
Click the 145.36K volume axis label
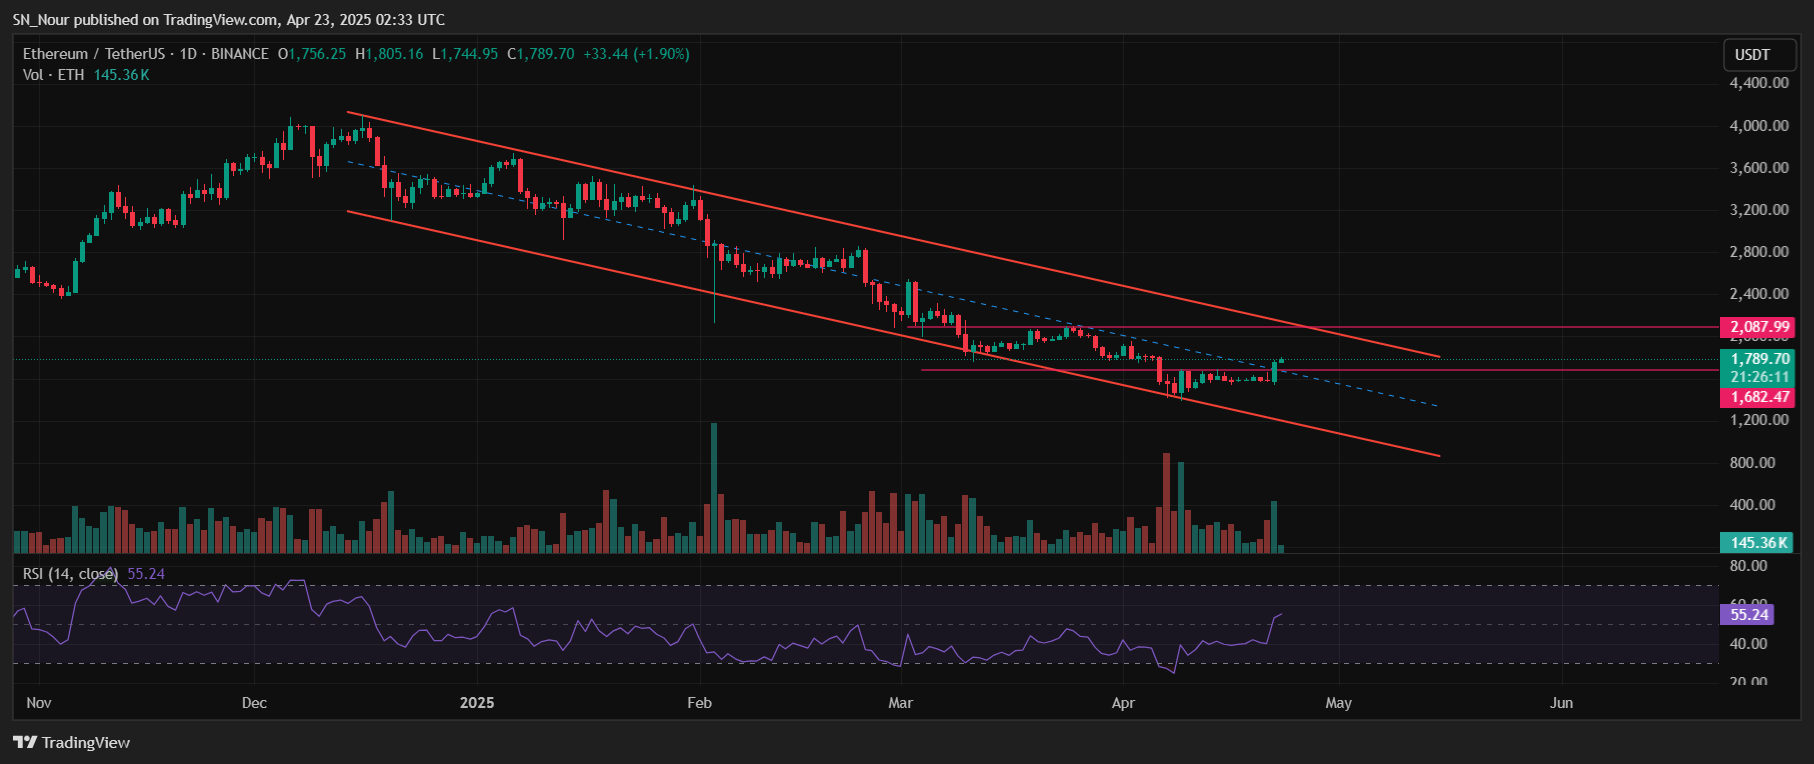[1758, 543]
